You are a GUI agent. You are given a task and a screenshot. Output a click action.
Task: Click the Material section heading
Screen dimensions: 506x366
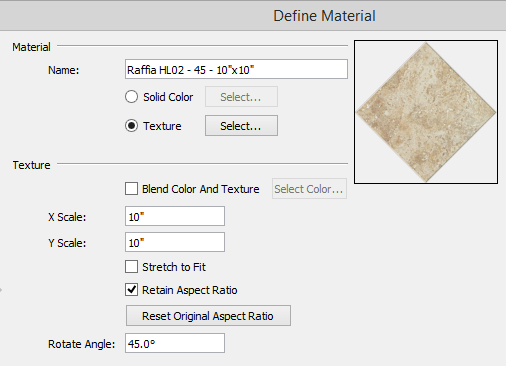[x=31, y=47]
